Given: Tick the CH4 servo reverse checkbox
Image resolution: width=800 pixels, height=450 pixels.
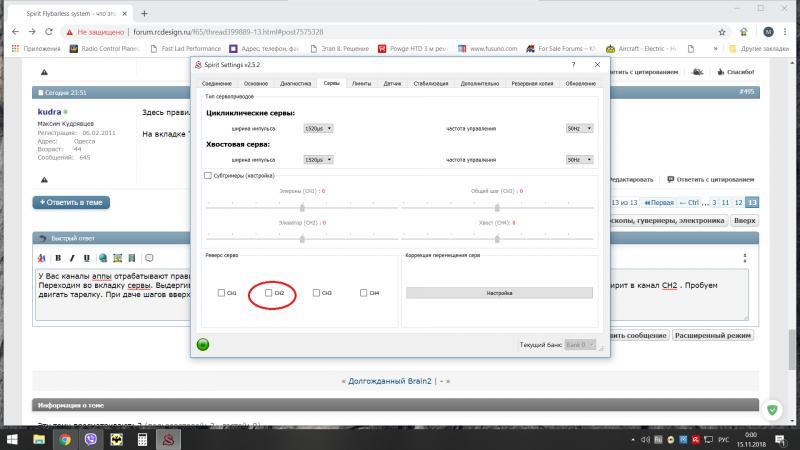Looking at the screenshot, I should (x=363, y=293).
